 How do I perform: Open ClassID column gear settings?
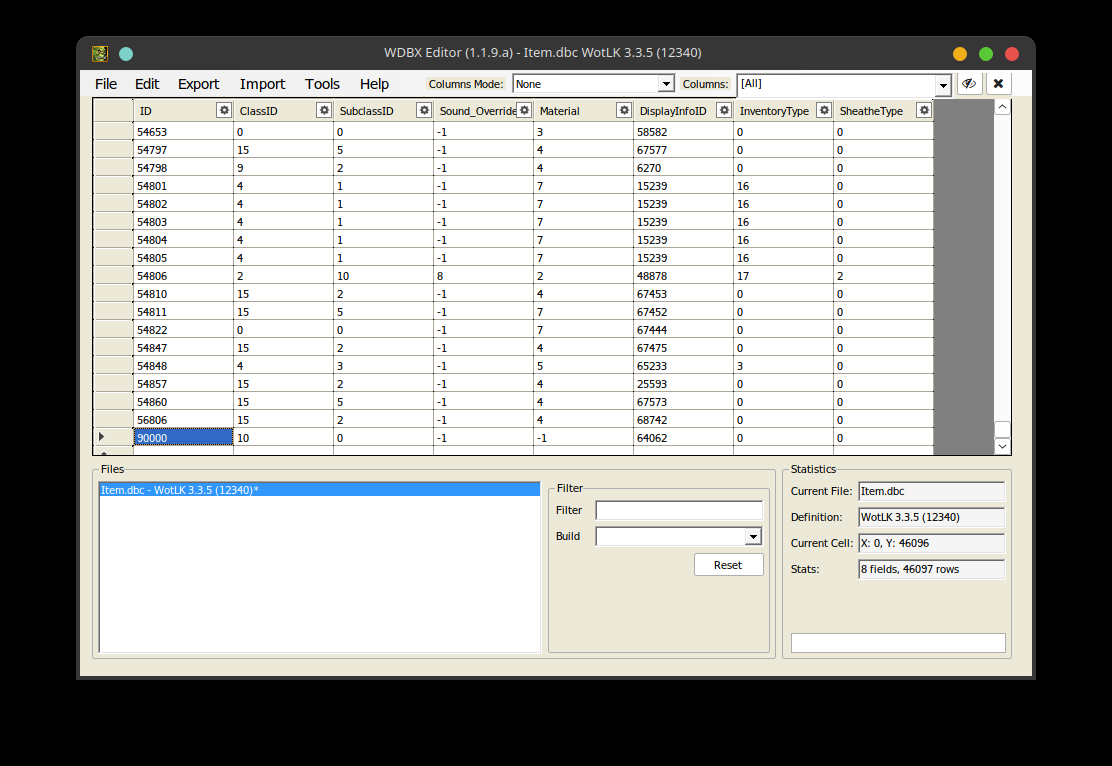[324, 111]
